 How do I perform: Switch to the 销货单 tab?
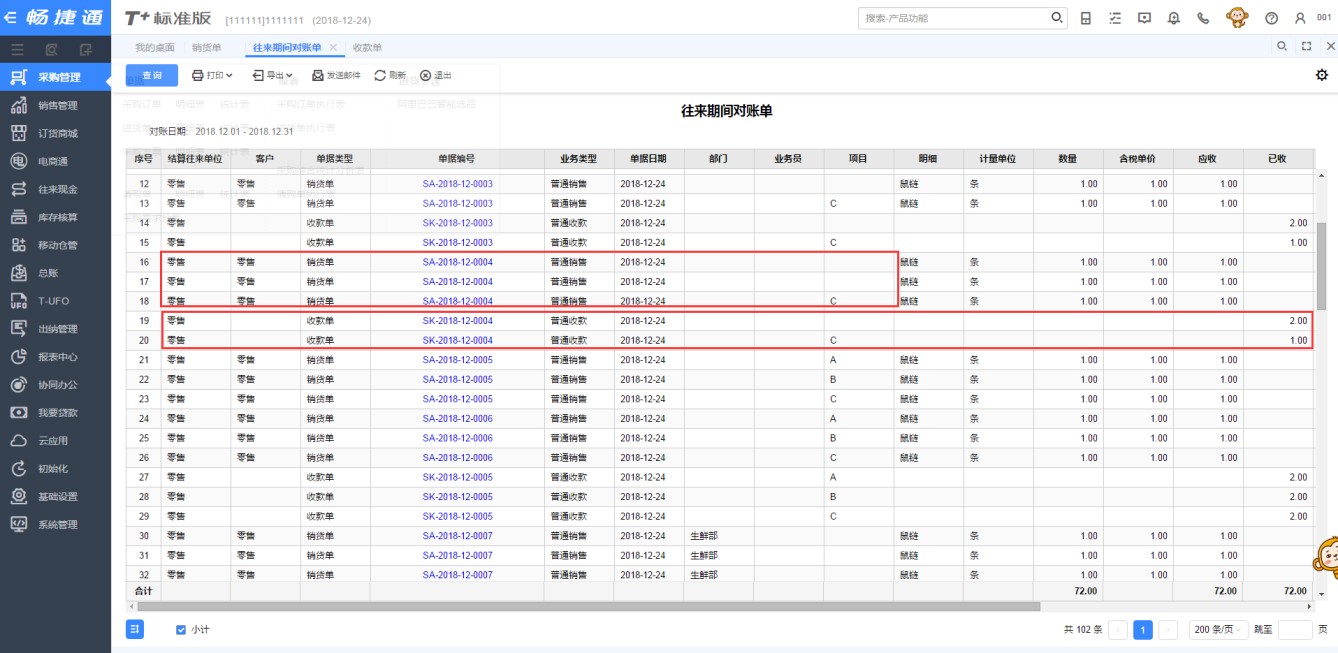pos(206,48)
